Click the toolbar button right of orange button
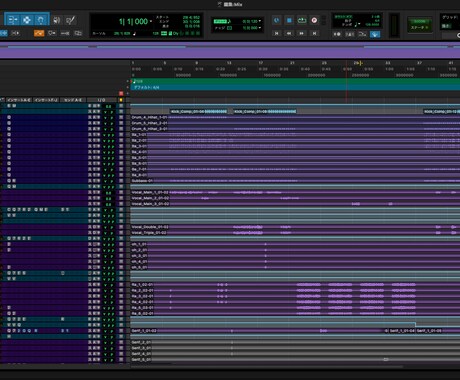This screenshot has width=460, height=380. coord(52,33)
